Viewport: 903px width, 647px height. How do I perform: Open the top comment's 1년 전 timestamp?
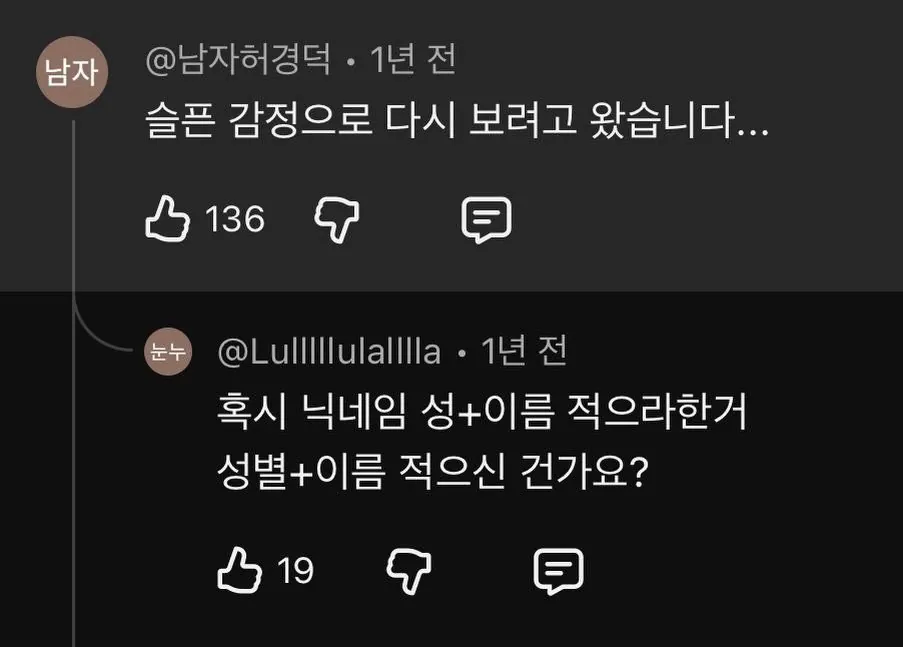pos(413,59)
